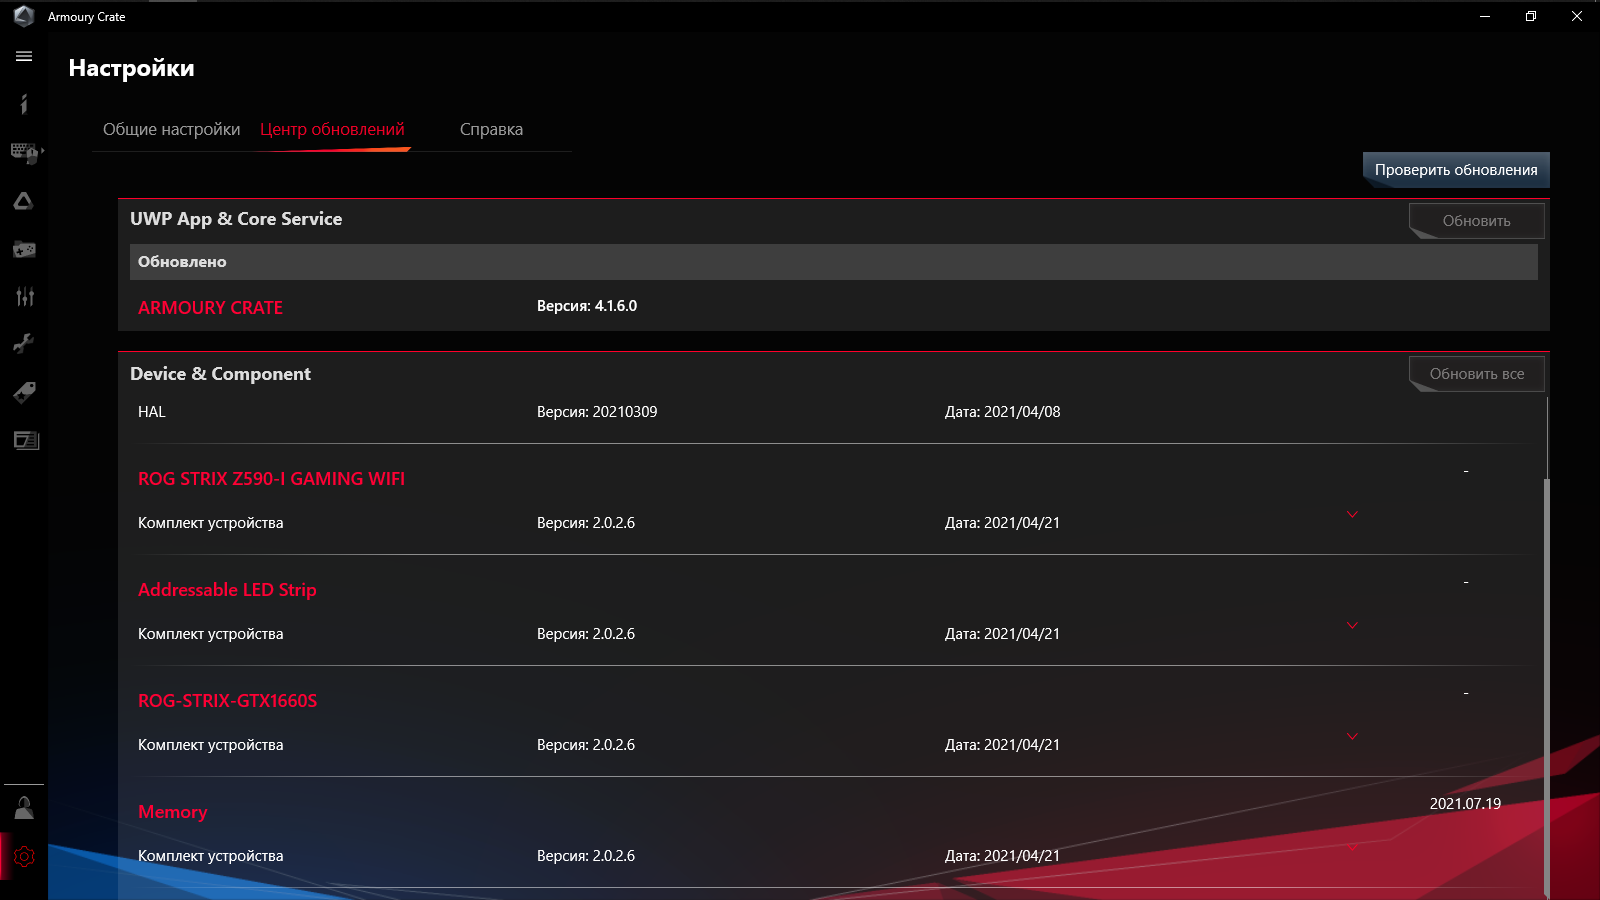Expand ROG STRIX Z590-I GAMING WIFI details

coord(1353,514)
